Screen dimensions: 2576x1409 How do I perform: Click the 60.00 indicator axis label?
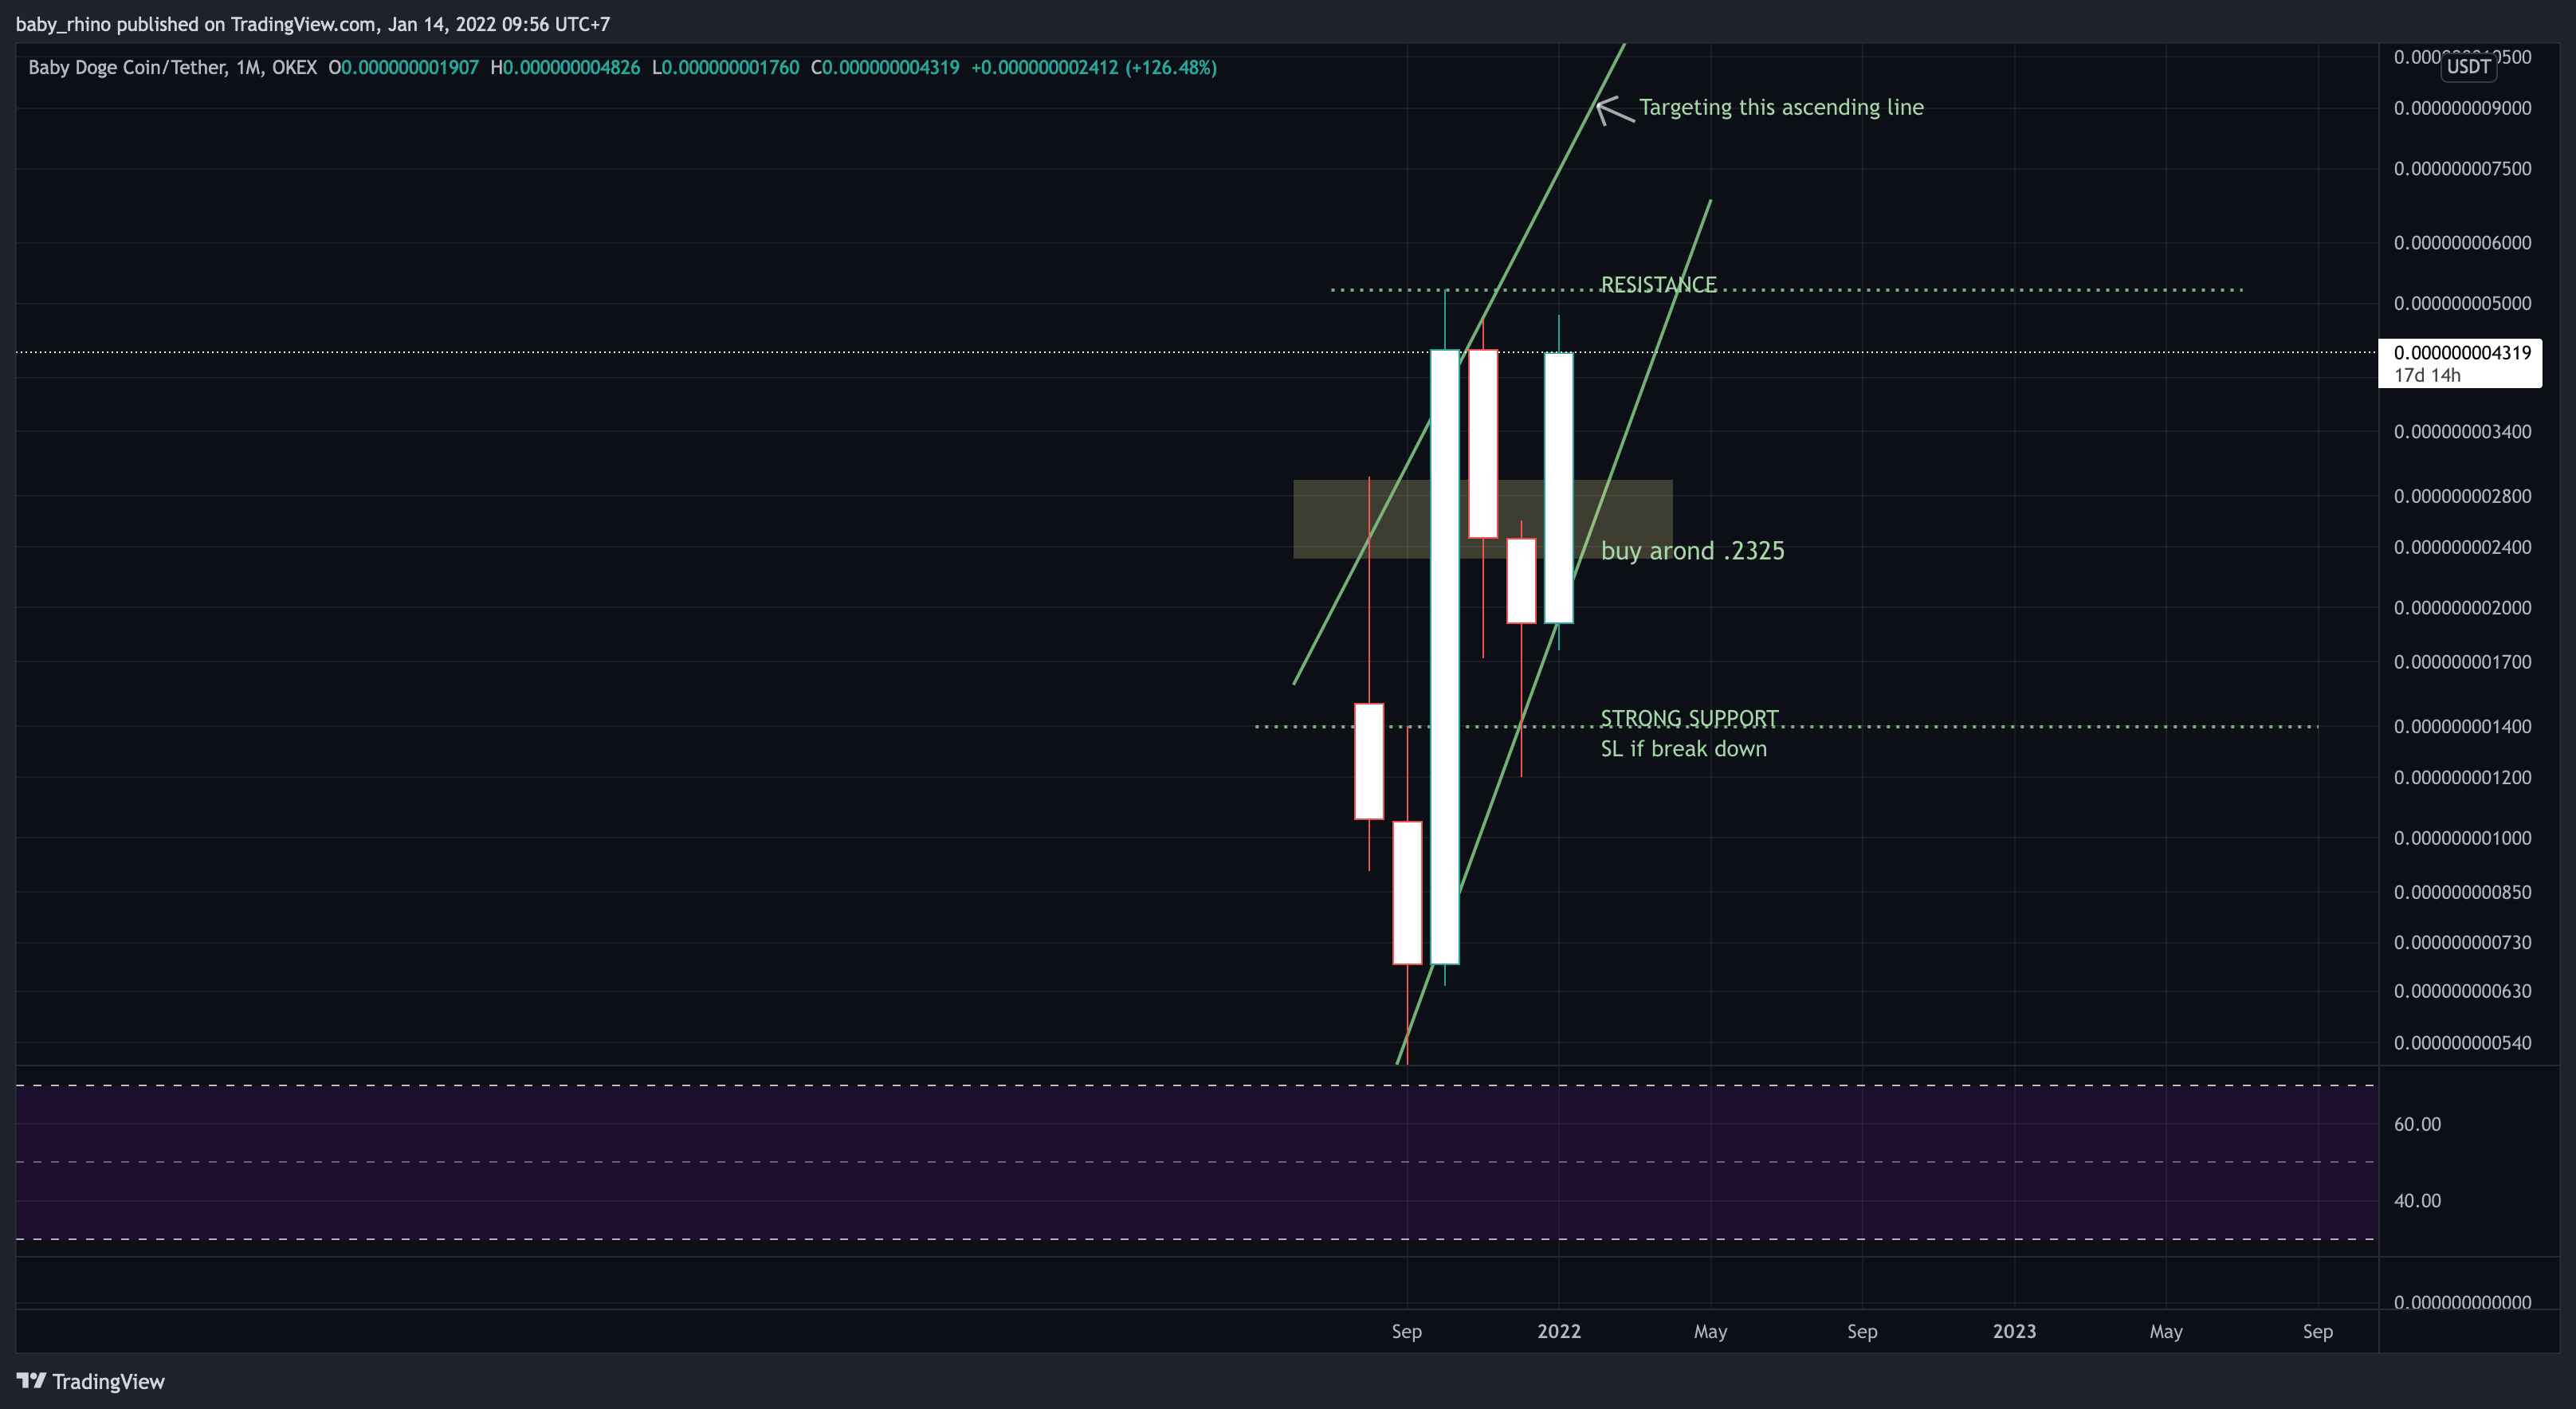(x=2417, y=1124)
